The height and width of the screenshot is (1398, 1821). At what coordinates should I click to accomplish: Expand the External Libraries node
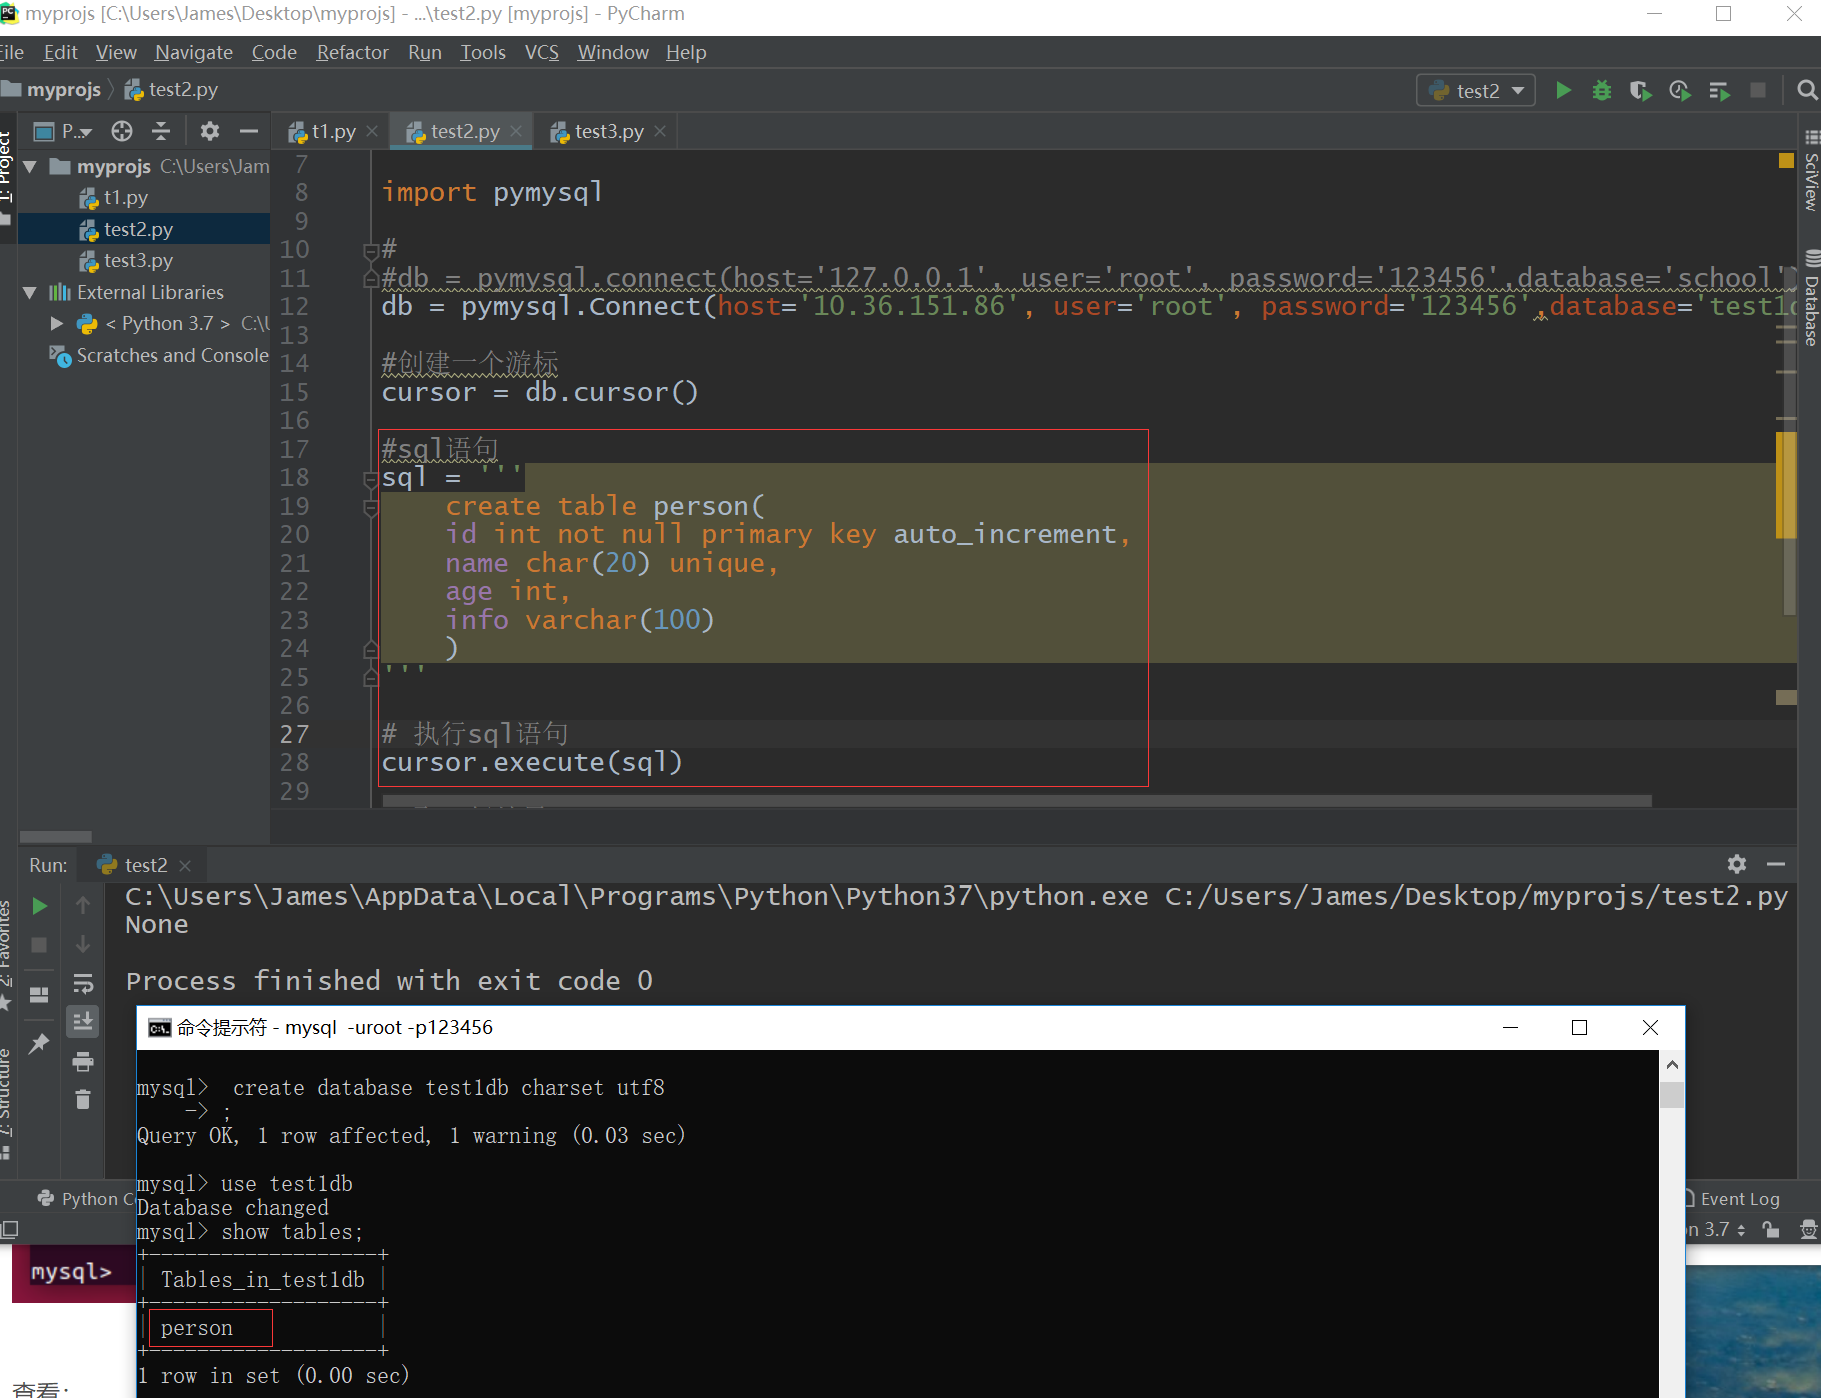[30, 292]
